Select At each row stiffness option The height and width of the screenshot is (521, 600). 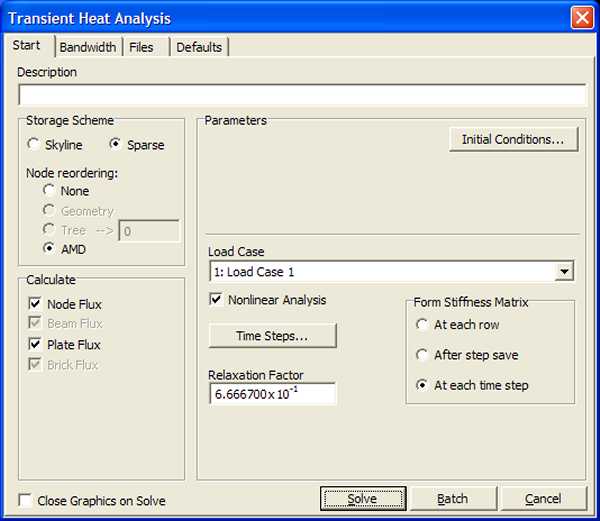pyautogui.click(x=422, y=325)
